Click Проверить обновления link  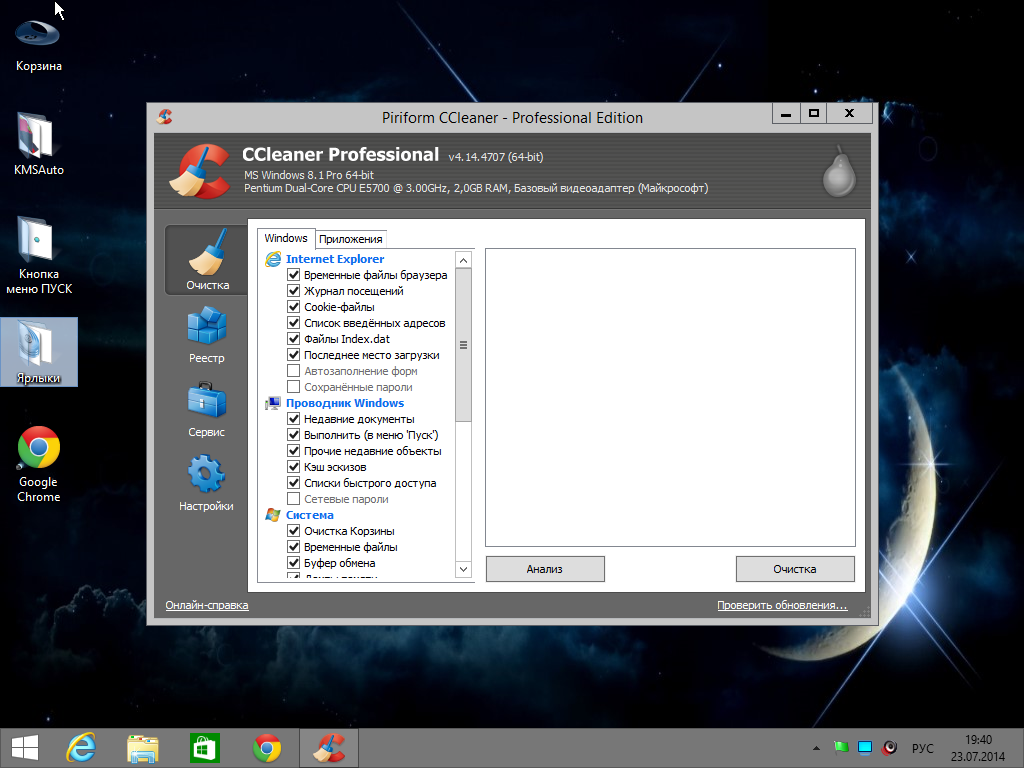pyautogui.click(x=782, y=605)
